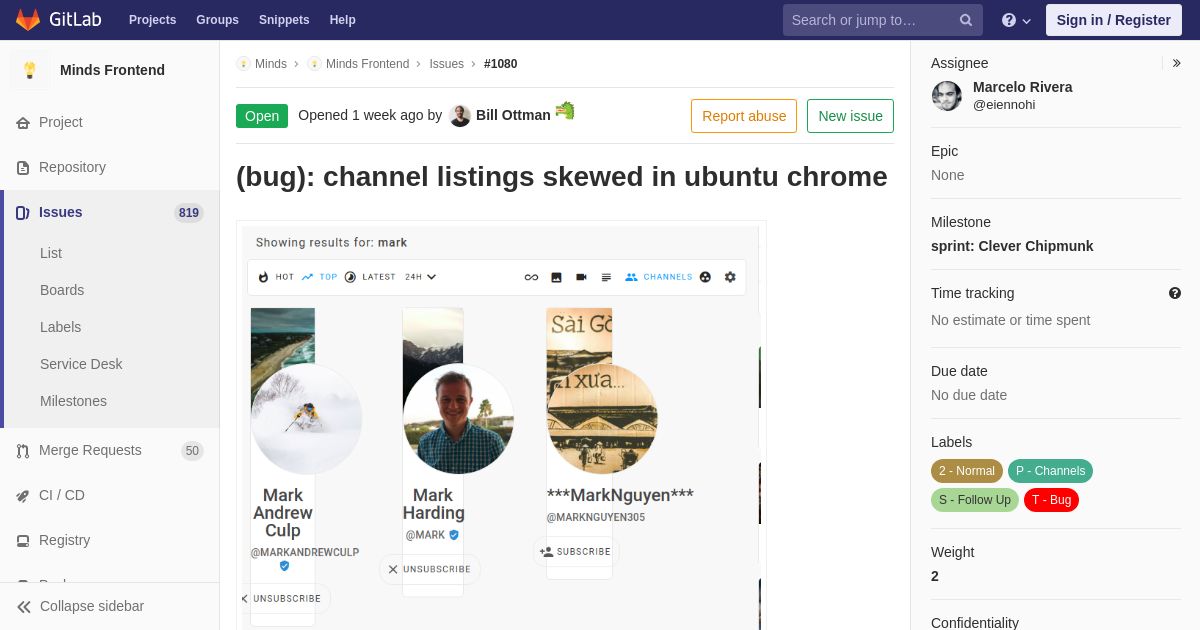
Task: Click the New issue button
Action: tap(850, 116)
